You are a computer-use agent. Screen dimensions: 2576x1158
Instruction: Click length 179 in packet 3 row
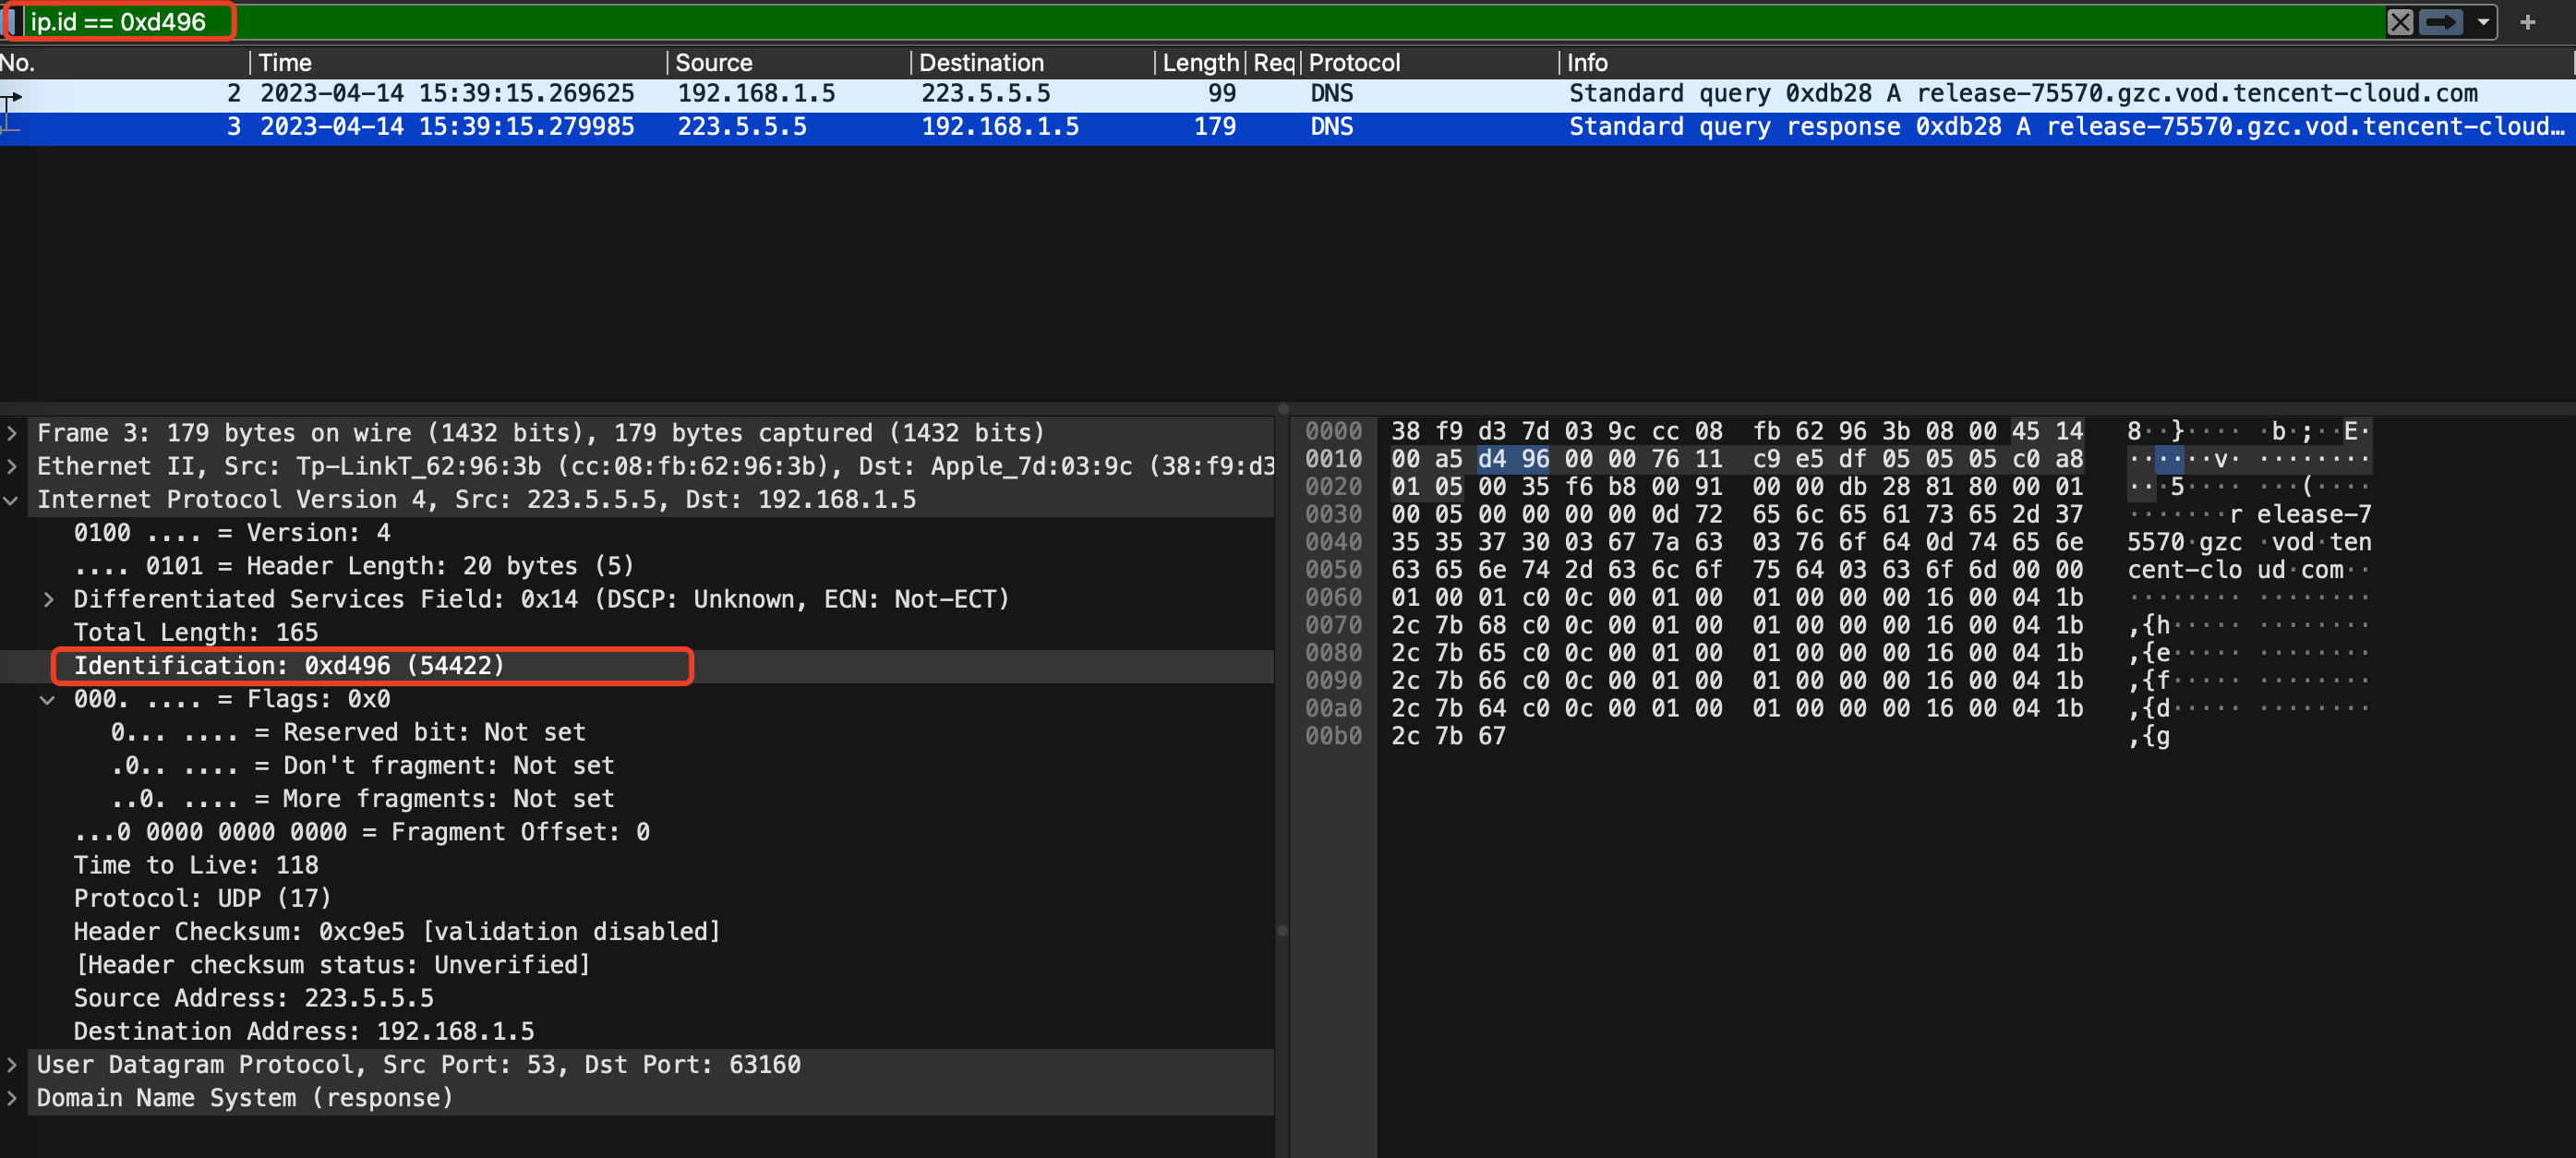[1215, 127]
